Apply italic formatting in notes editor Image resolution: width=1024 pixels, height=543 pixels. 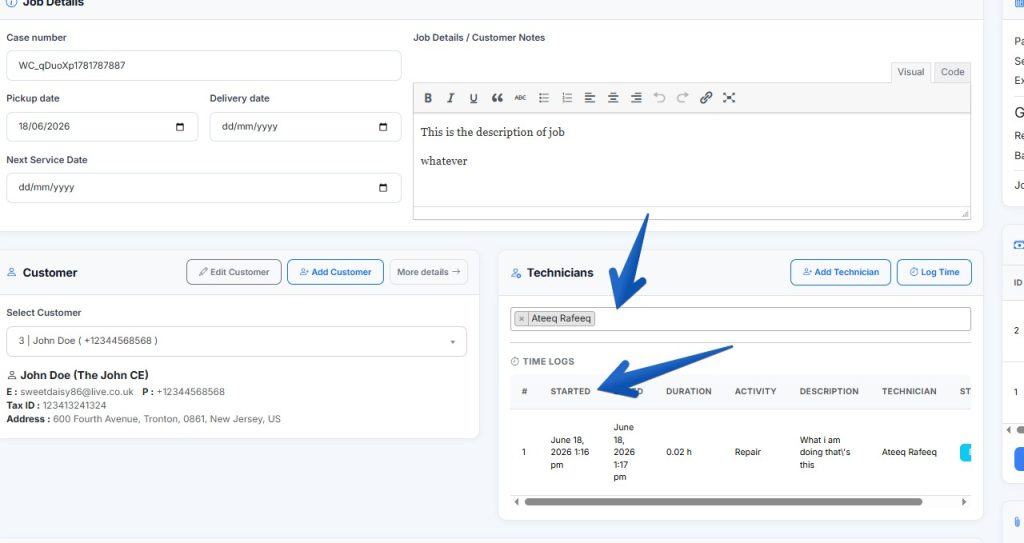tap(451, 98)
